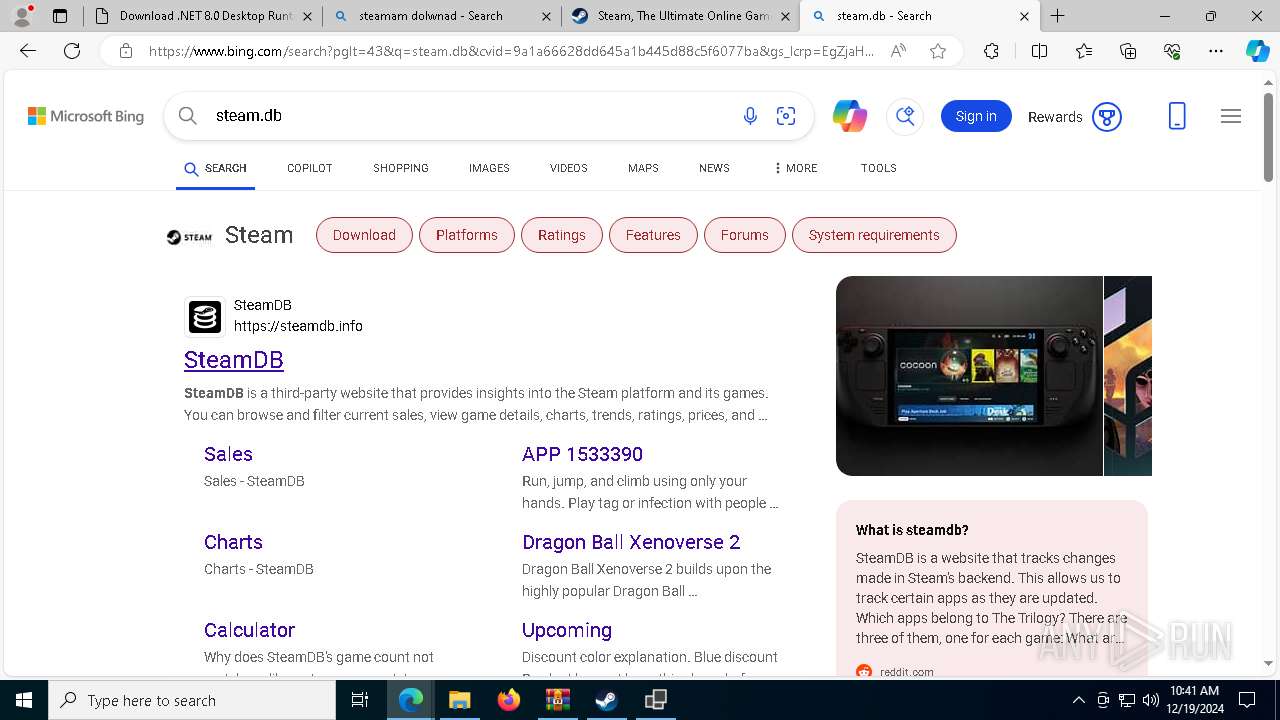This screenshot has height=720, width=1280.
Task: Open the tab actions menu icon
Action: 60,16
